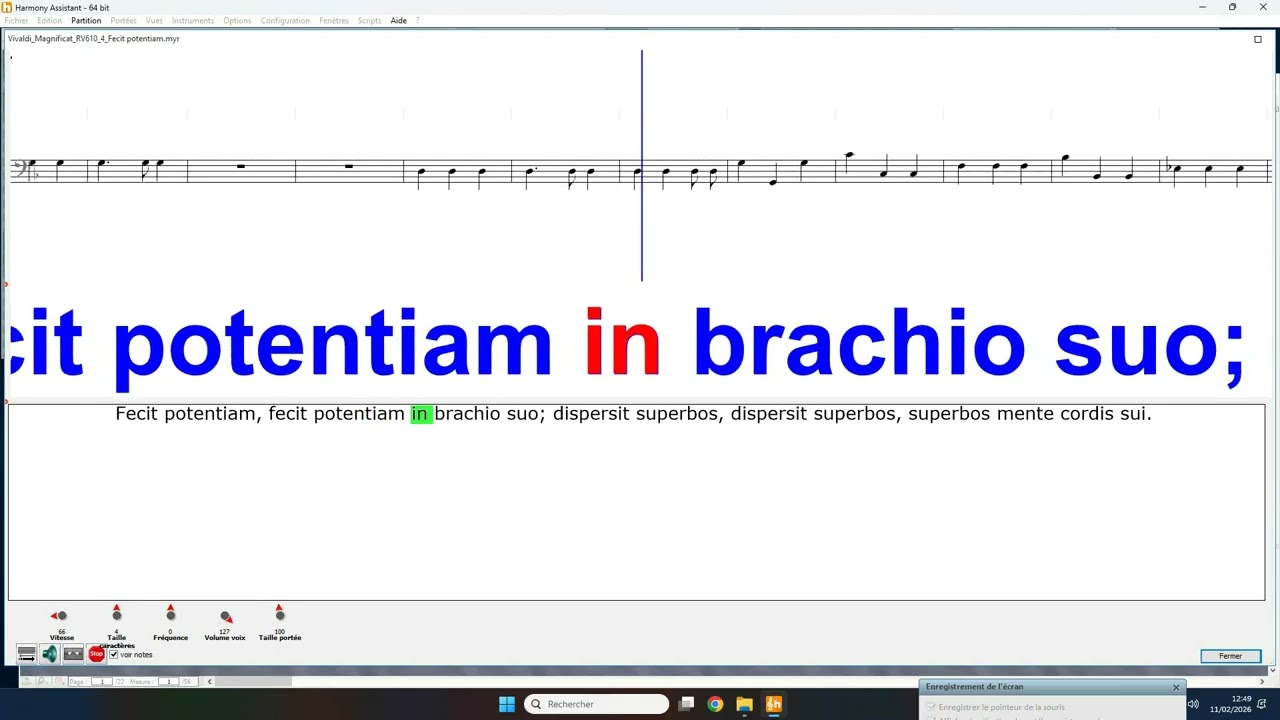Open the Vues menu
1280x720 pixels.
click(x=154, y=21)
